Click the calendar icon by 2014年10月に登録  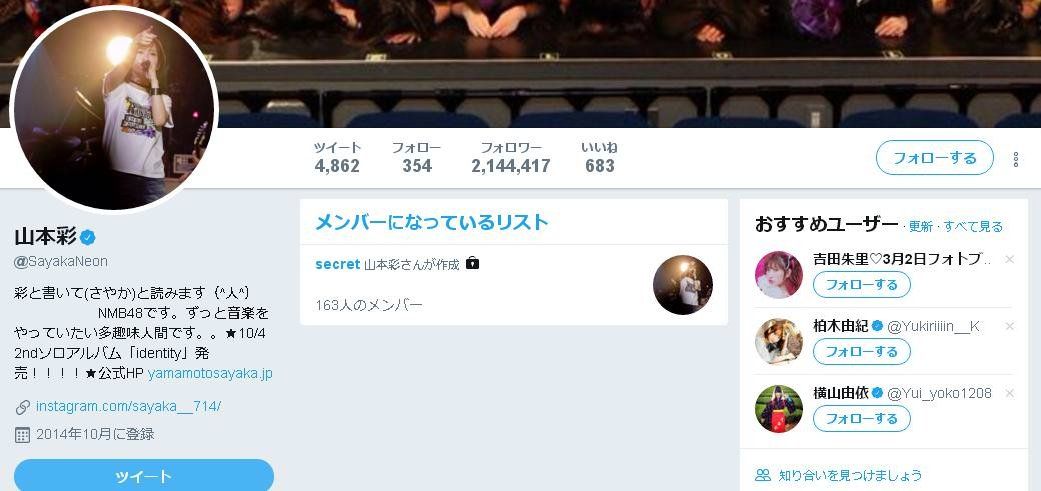23,435
